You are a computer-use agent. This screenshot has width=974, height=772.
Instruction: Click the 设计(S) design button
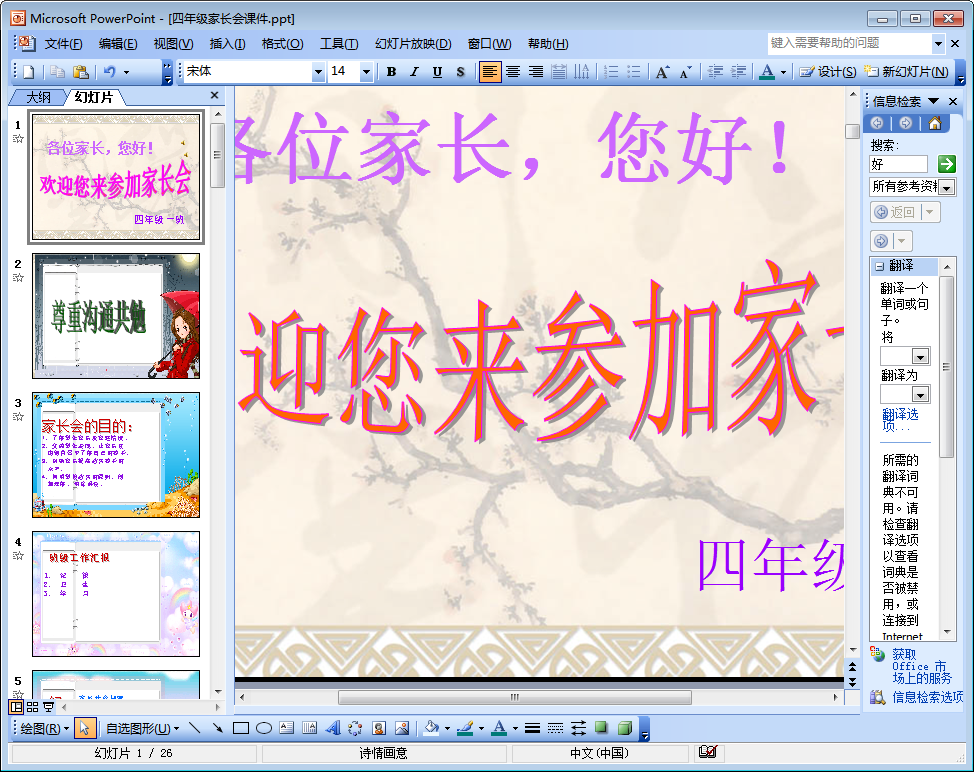(x=827, y=72)
